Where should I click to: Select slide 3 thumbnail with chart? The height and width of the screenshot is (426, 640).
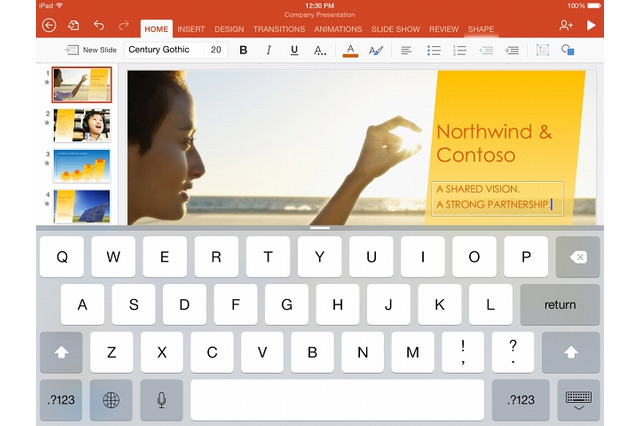point(82,166)
